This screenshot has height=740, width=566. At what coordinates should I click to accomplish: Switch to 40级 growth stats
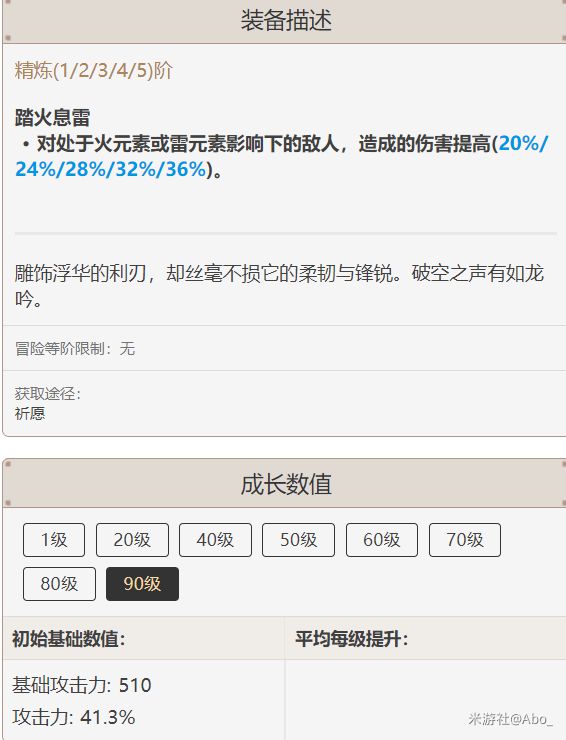pos(215,540)
